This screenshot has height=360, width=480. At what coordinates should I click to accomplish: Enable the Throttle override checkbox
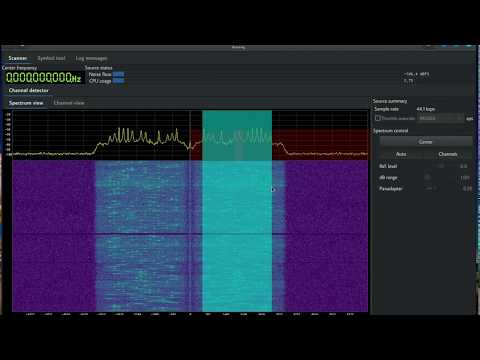[x=378, y=118]
